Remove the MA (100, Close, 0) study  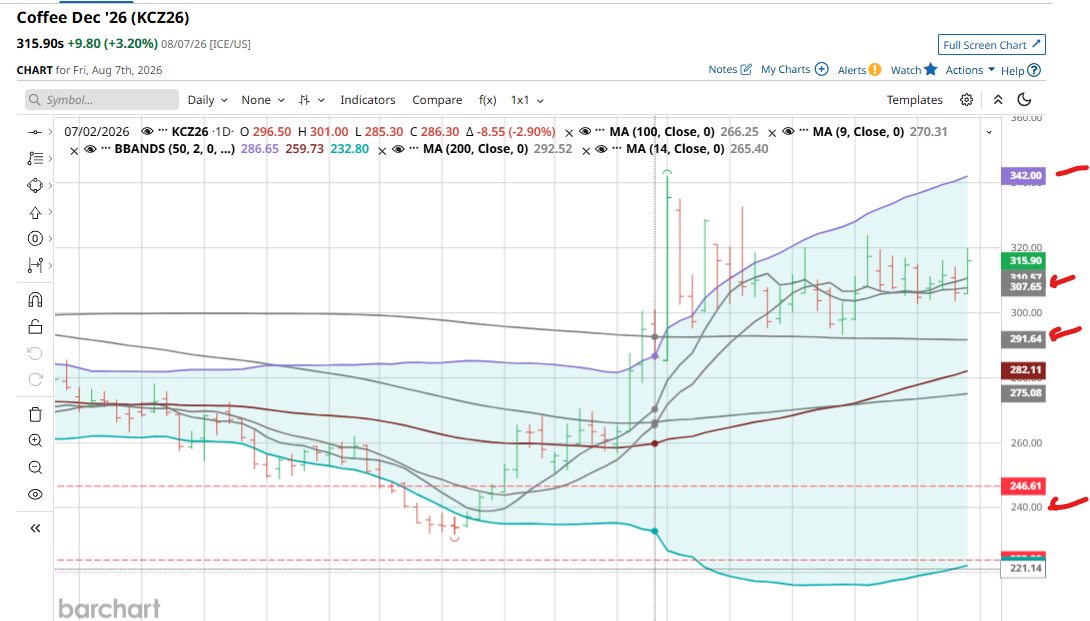[x=569, y=132]
